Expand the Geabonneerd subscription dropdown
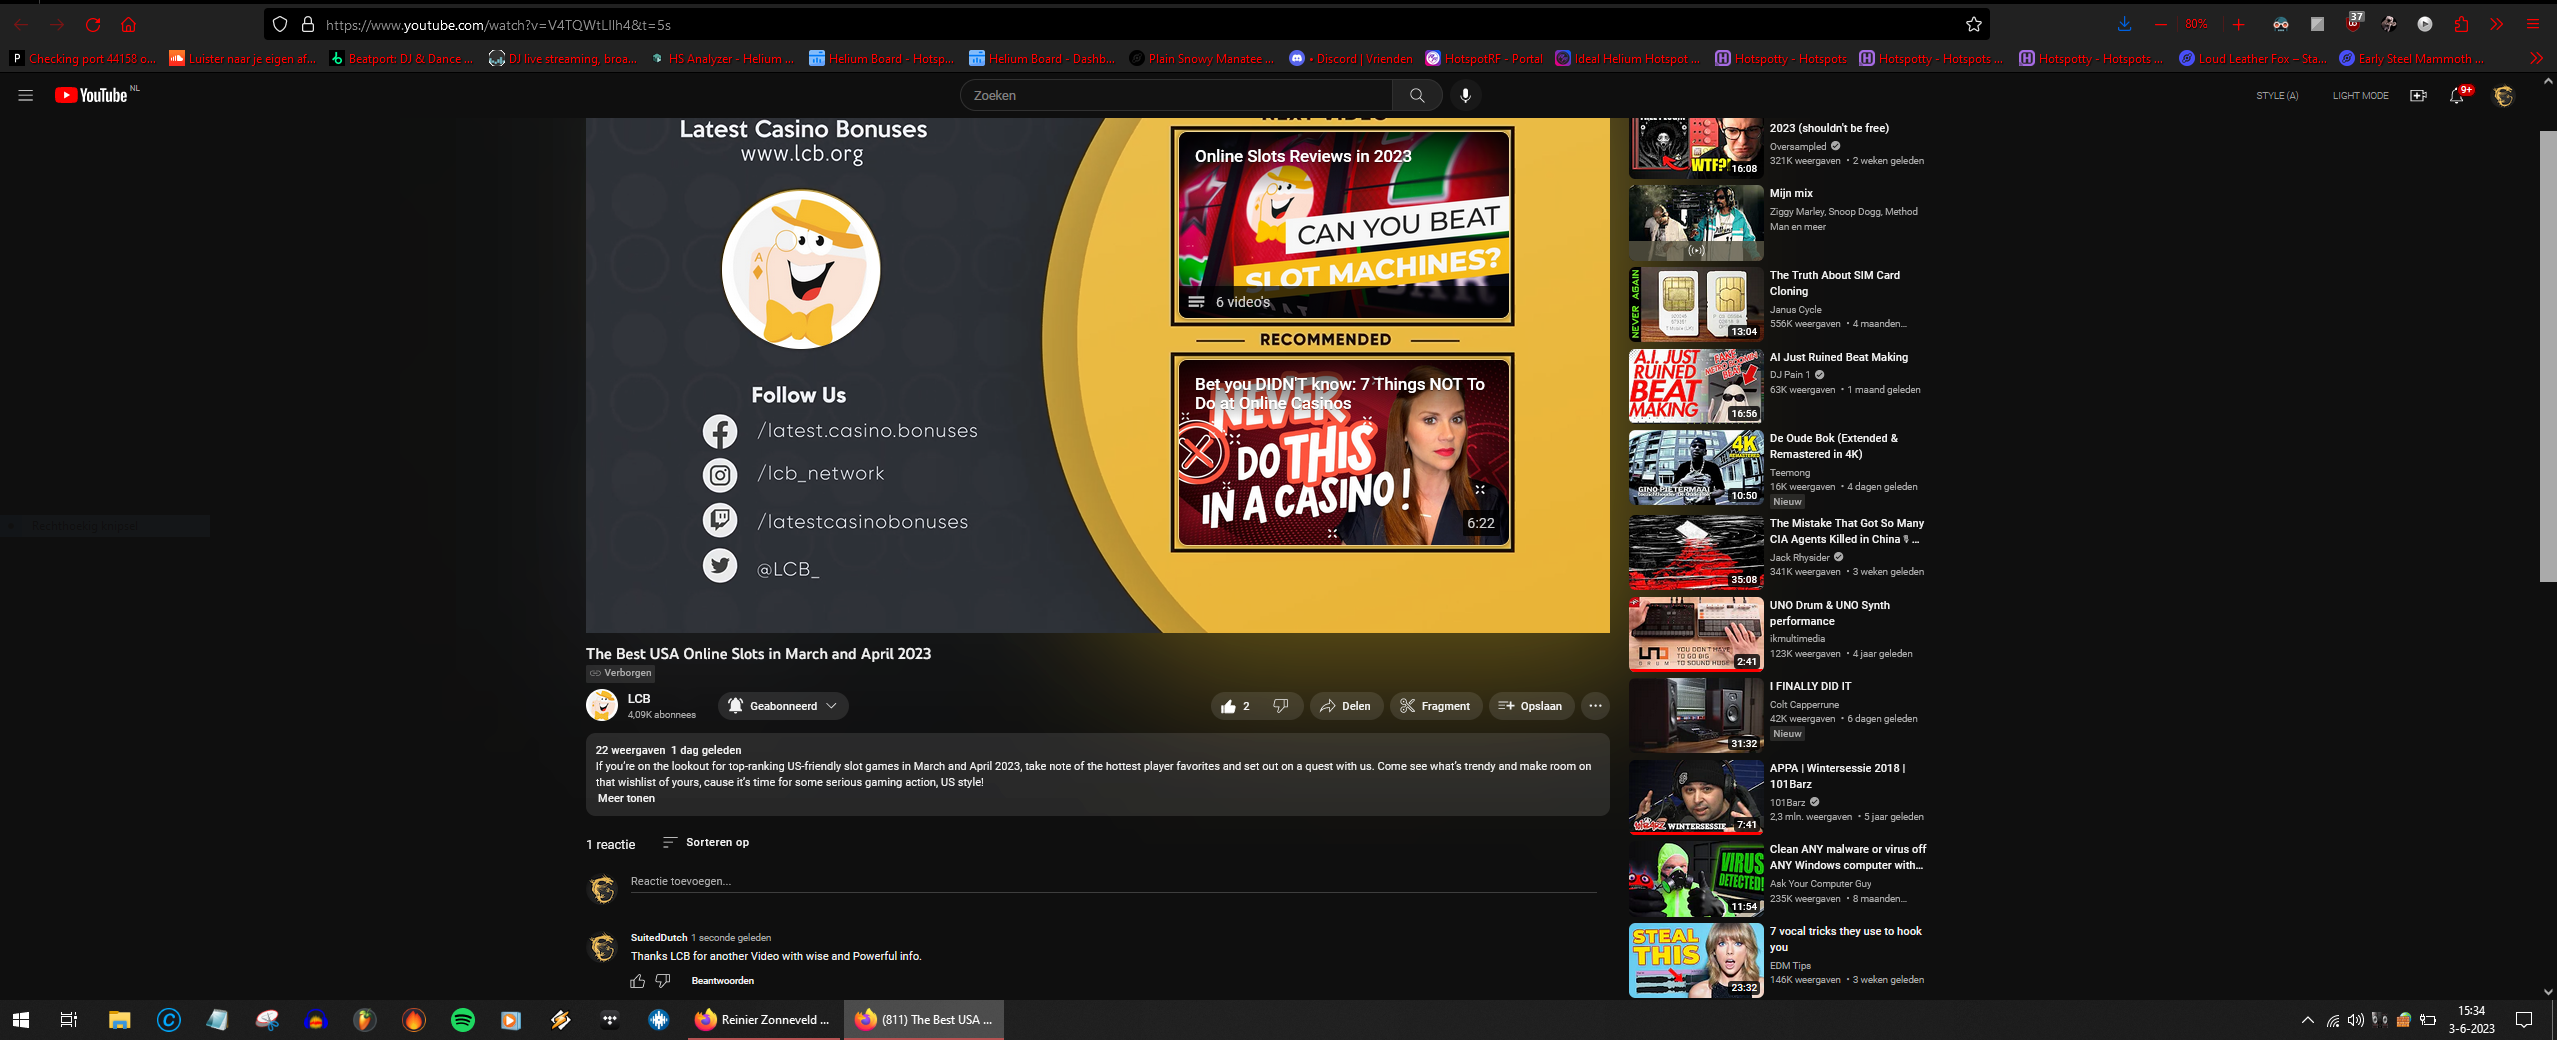Screen dimensions: 2557x1040 (x=783, y=706)
